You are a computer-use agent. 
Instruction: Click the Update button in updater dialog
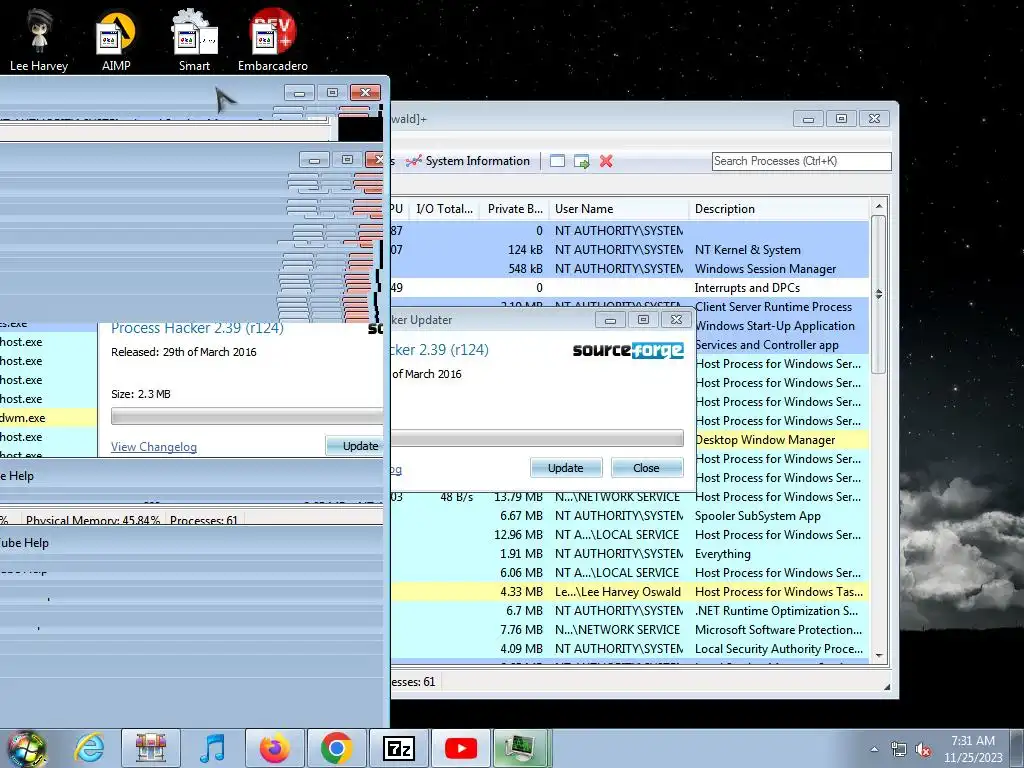click(x=566, y=468)
